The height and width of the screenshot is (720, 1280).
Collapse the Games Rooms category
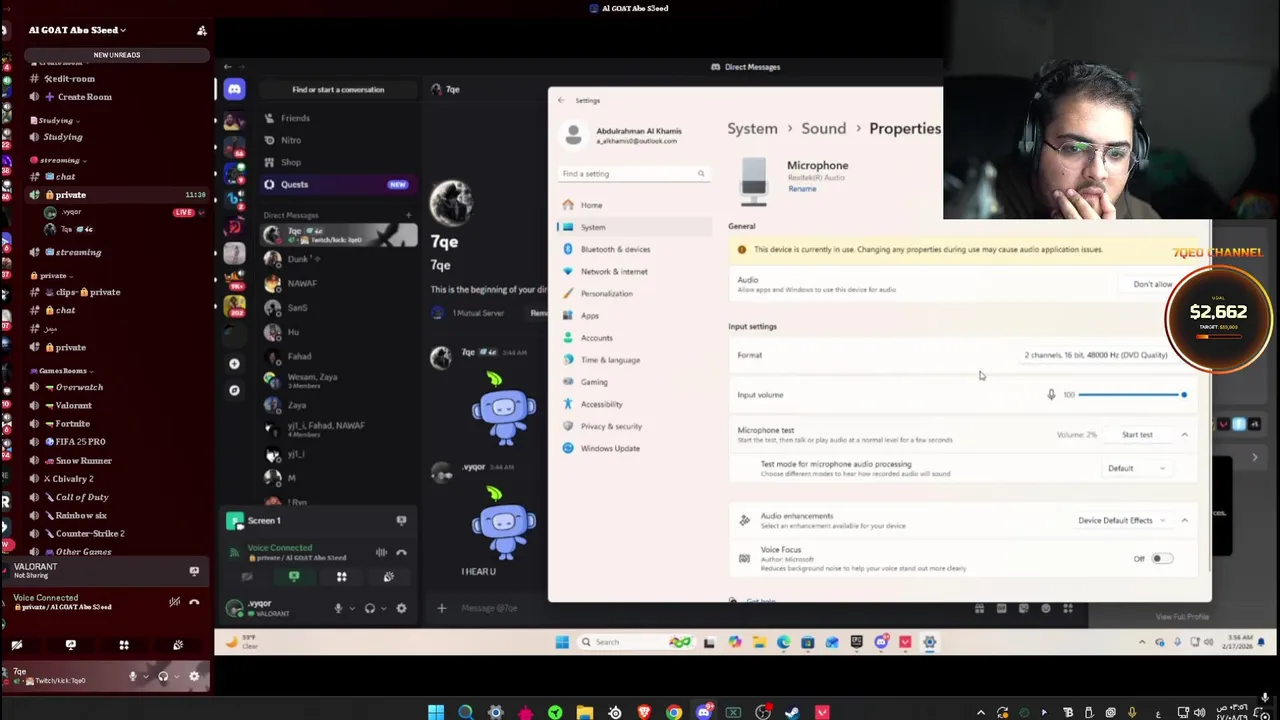63,370
